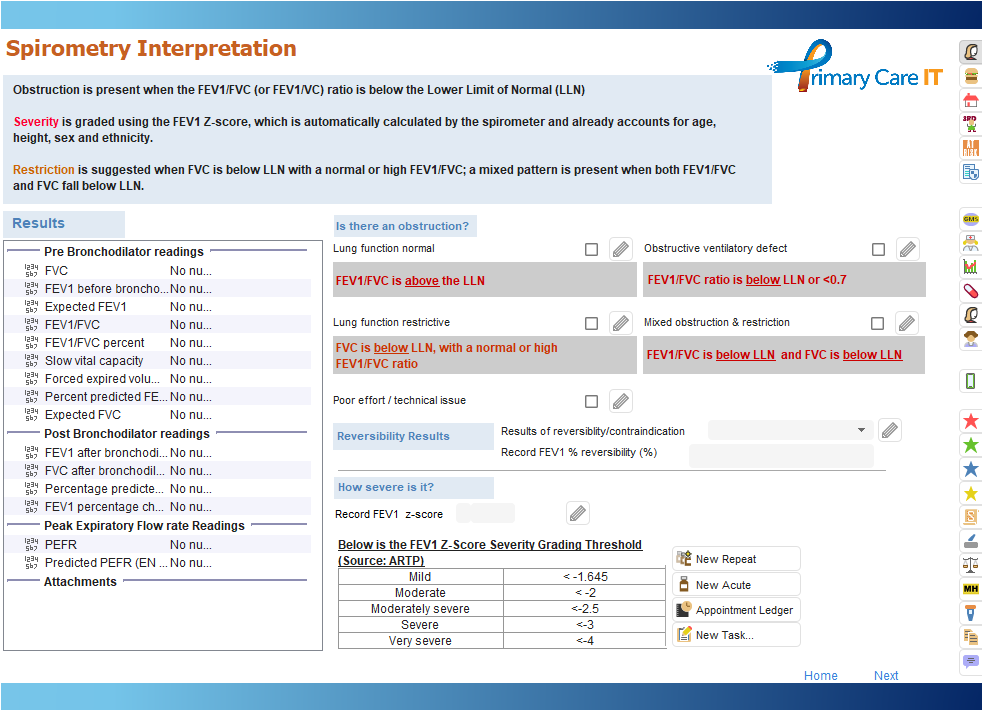The height and width of the screenshot is (710, 982).
Task: Go to the Next page
Action: point(886,676)
